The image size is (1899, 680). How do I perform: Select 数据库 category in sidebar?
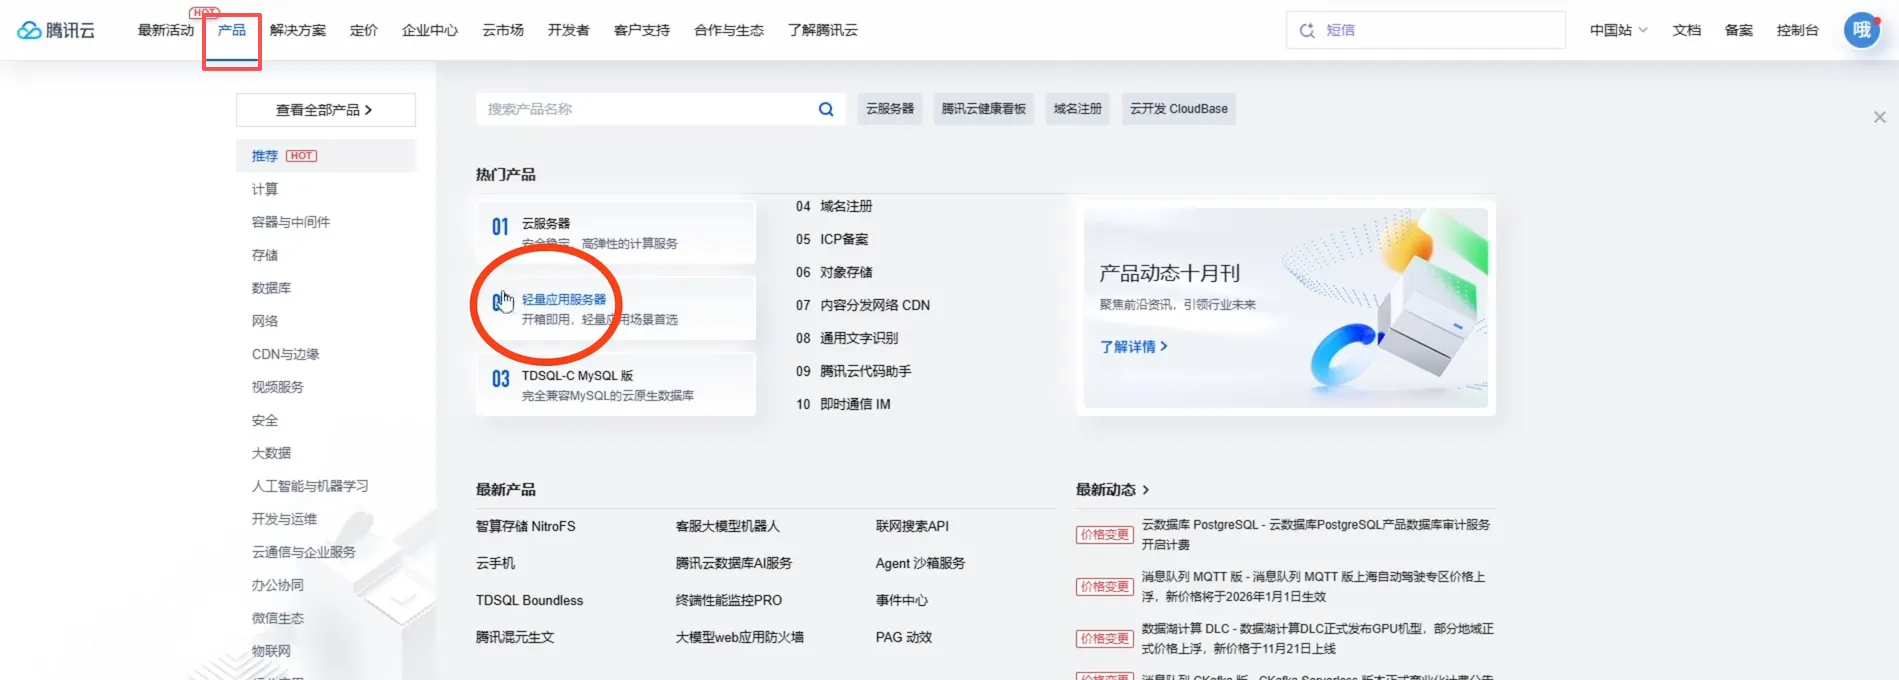(x=271, y=288)
